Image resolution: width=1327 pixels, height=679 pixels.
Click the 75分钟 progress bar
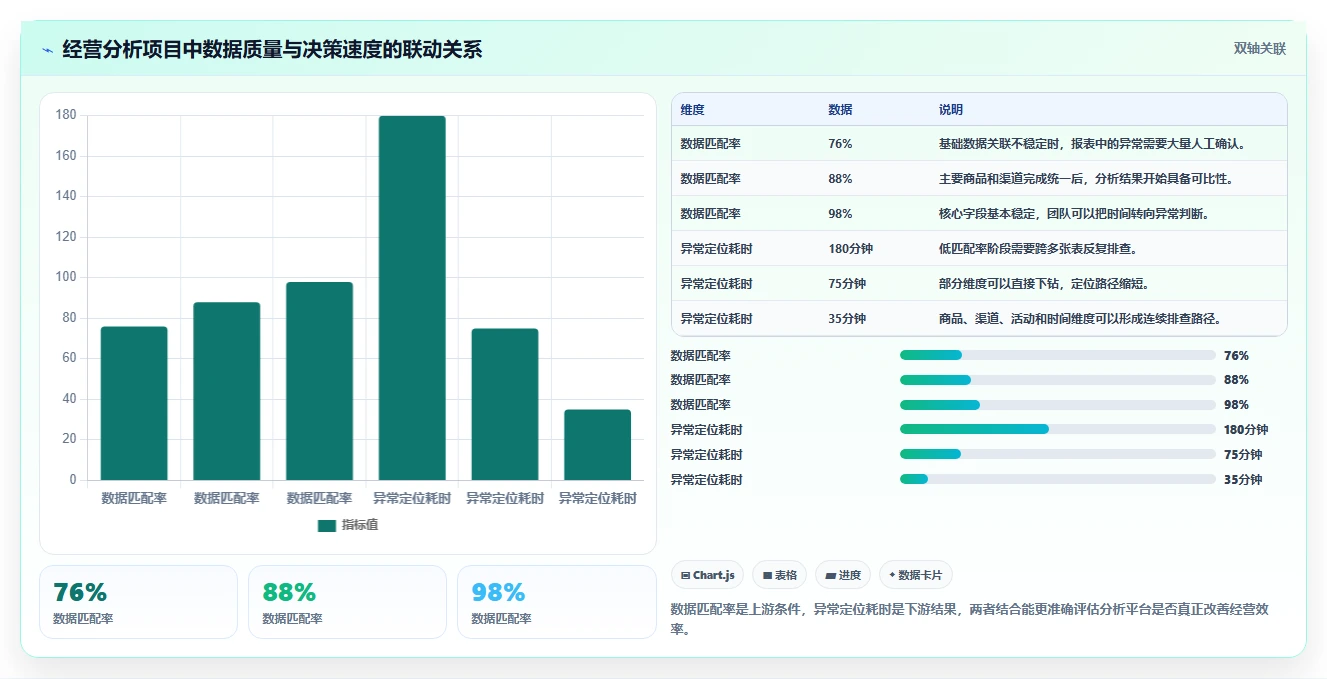tap(1058, 454)
